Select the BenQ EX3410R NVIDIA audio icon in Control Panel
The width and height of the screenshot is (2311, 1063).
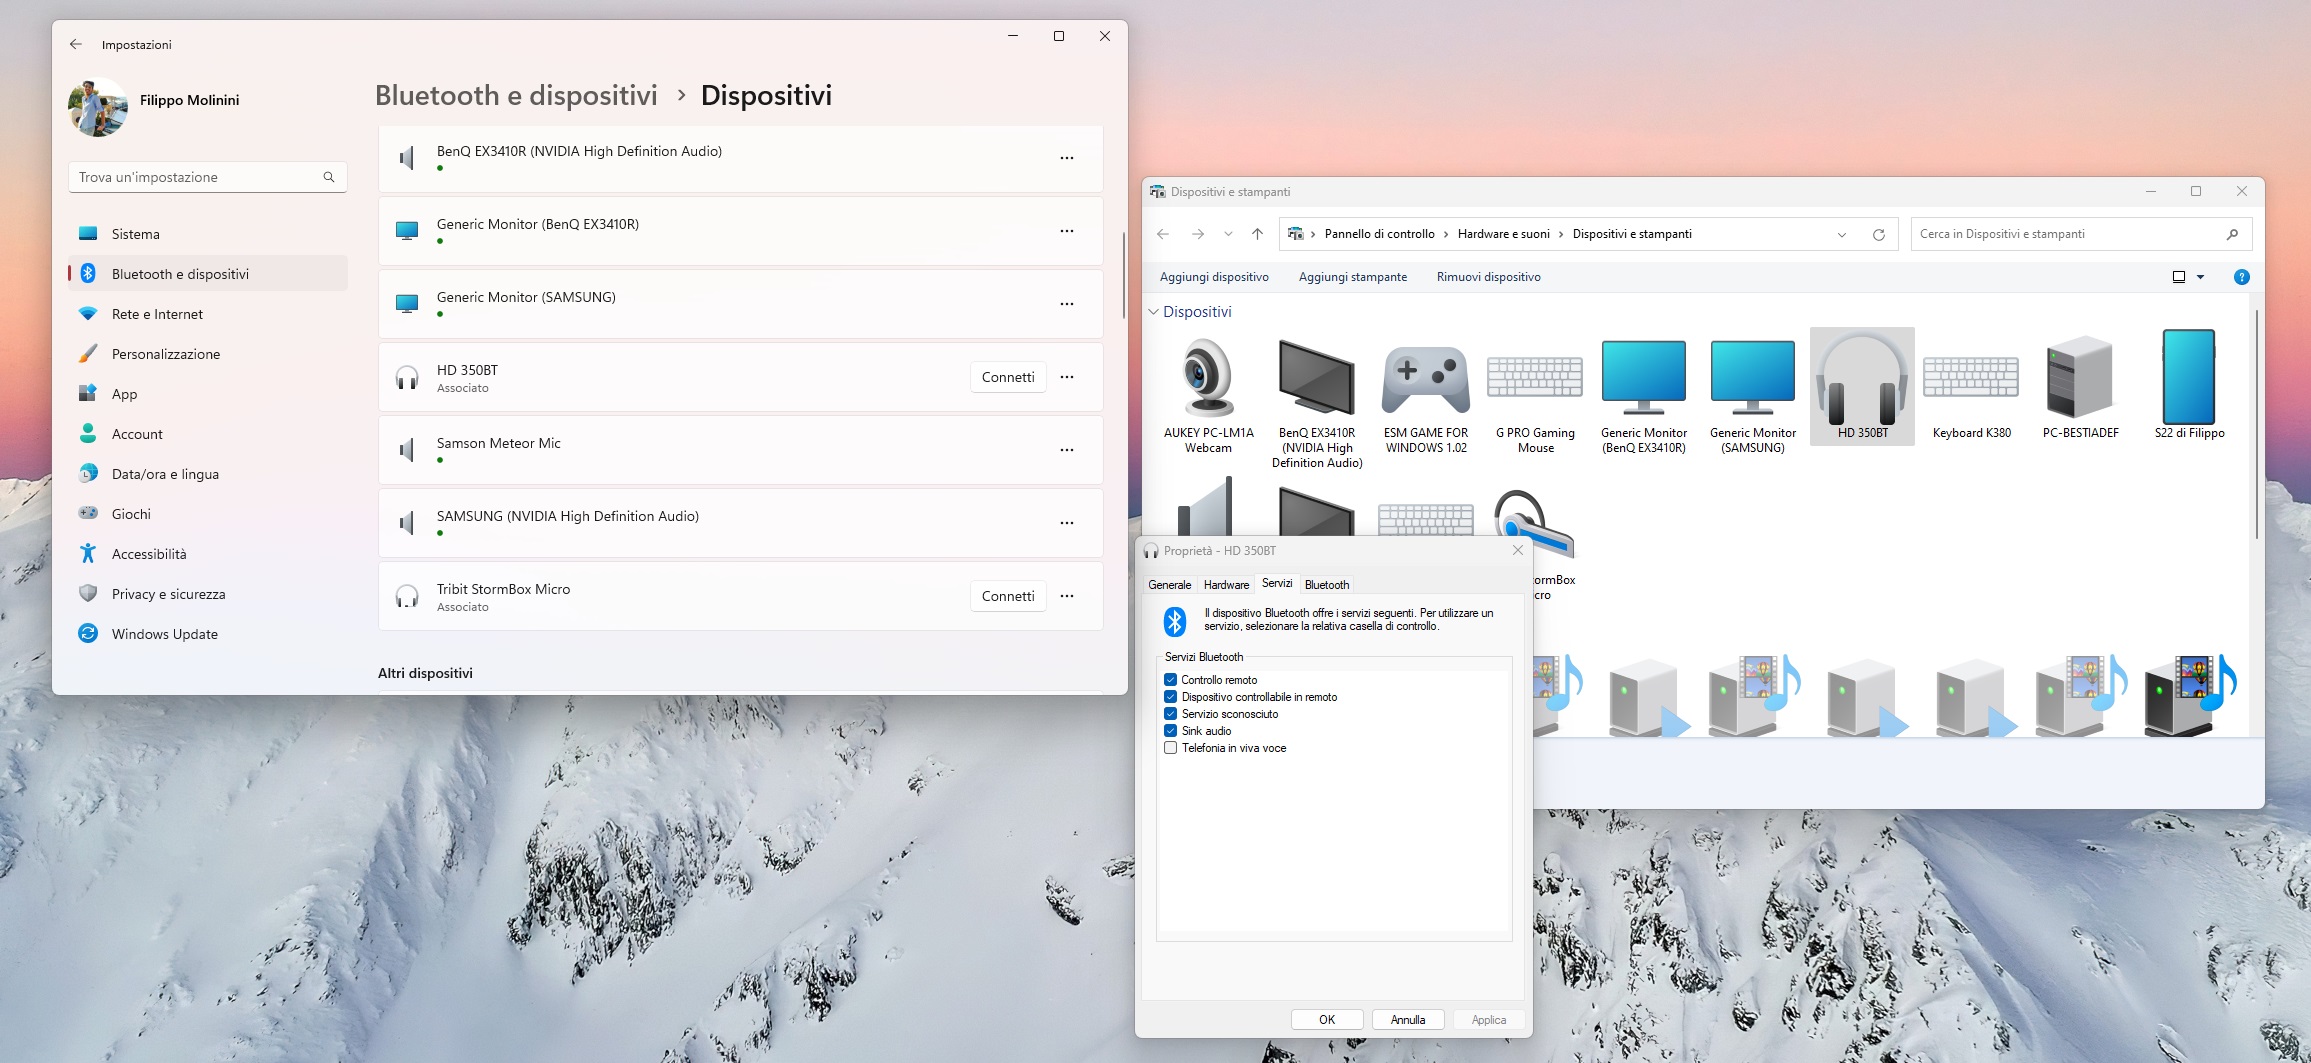click(x=1317, y=402)
